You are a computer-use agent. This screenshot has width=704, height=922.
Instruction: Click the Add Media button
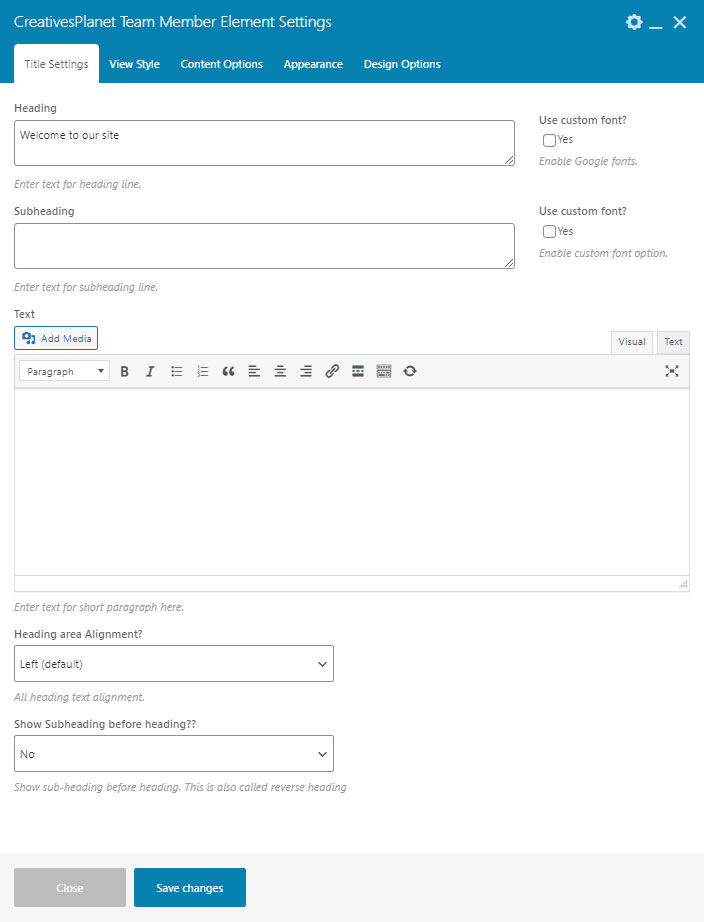[x=56, y=339]
